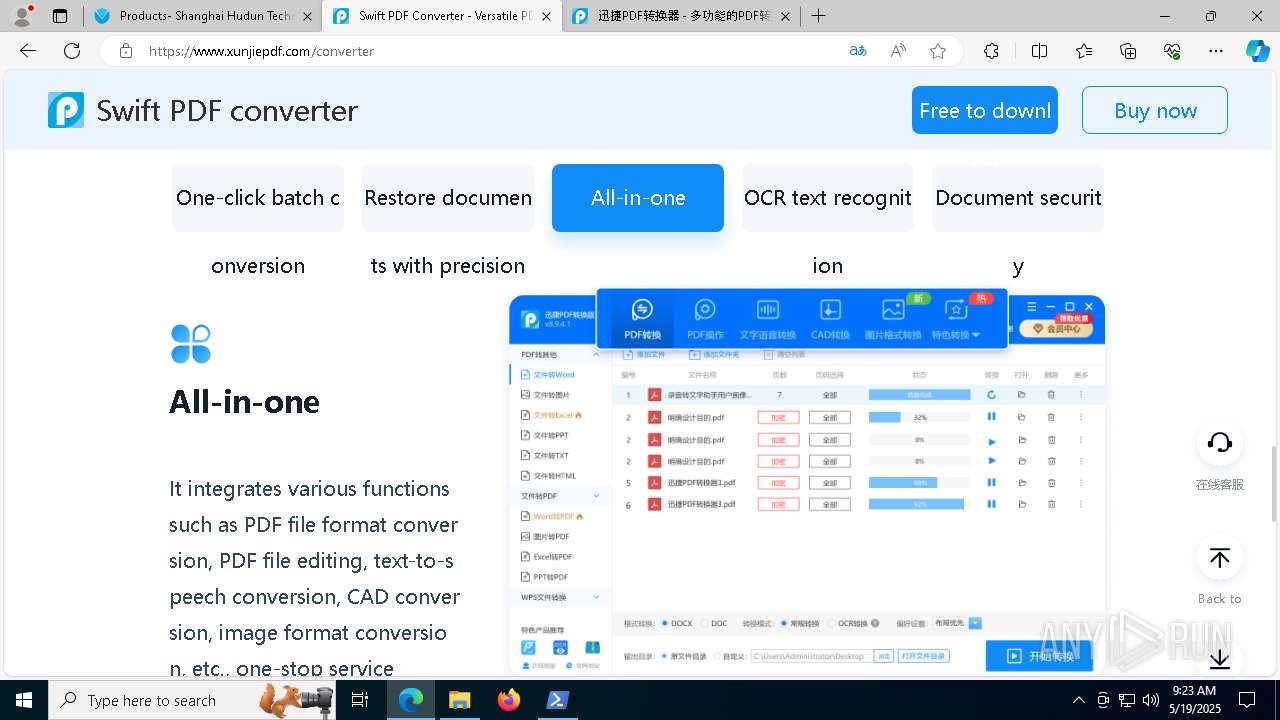Open the Collections icon

pyautogui.click(x=1128, y=51)
